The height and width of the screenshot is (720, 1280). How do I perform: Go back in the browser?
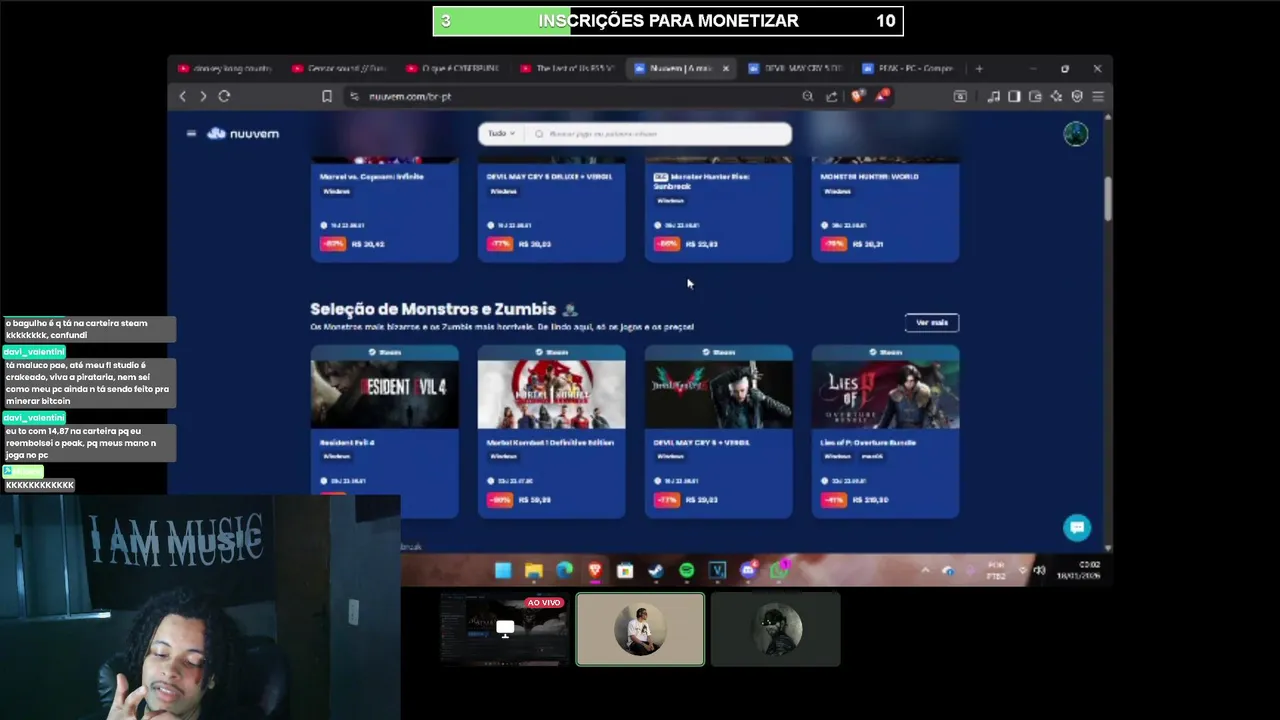pyautogui.click(x=182, y=96)
